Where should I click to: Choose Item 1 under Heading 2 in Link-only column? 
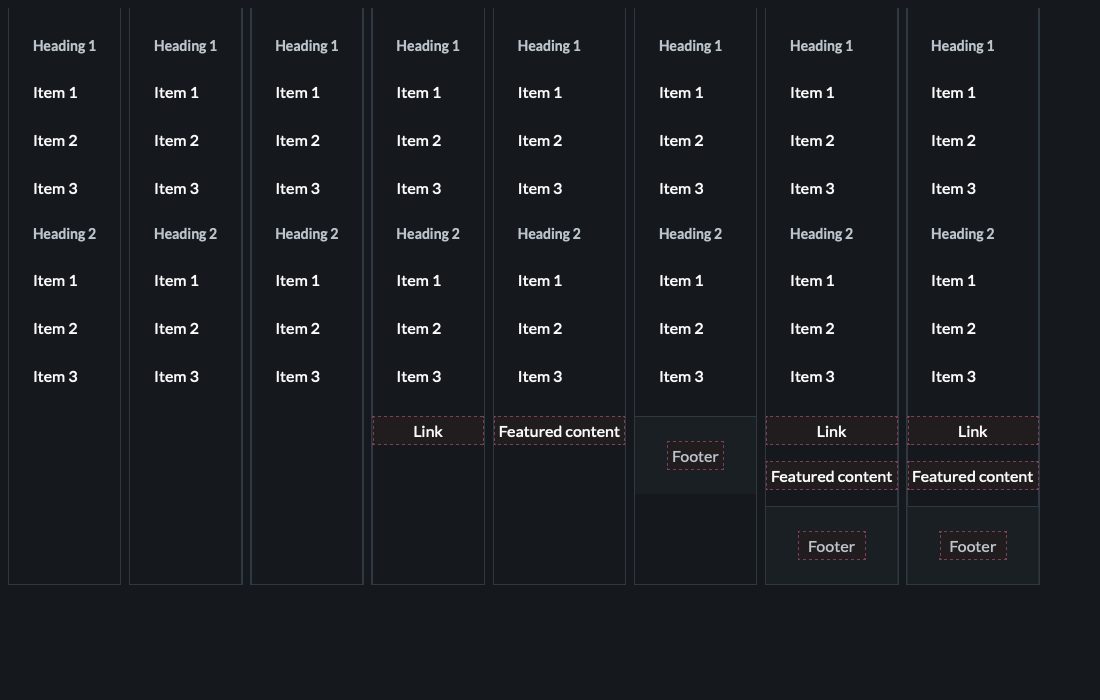pos(418,280)
